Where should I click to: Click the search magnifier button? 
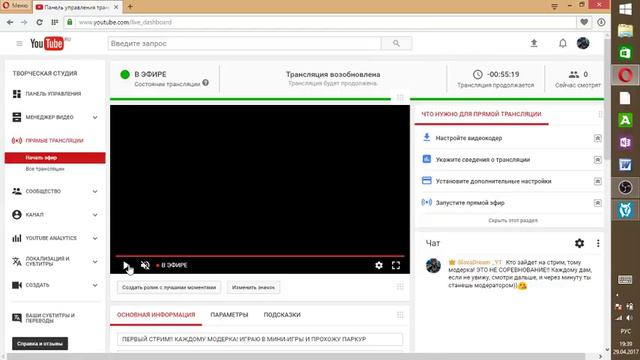pos(396,43)
